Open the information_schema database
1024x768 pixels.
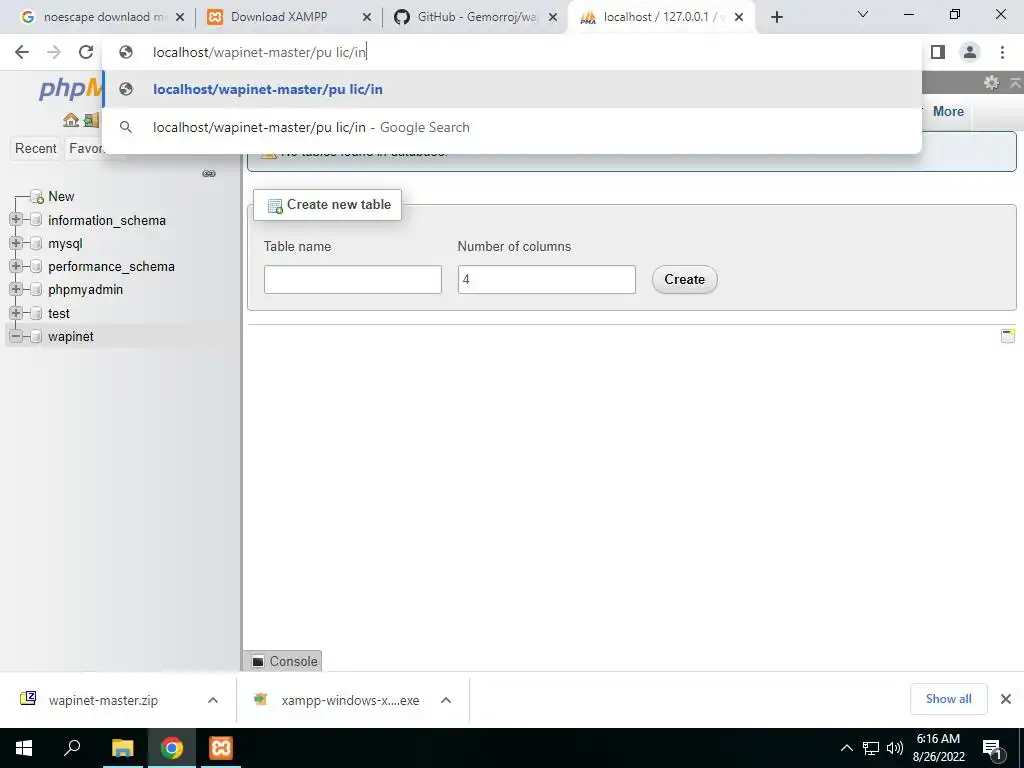pos(106,221)
